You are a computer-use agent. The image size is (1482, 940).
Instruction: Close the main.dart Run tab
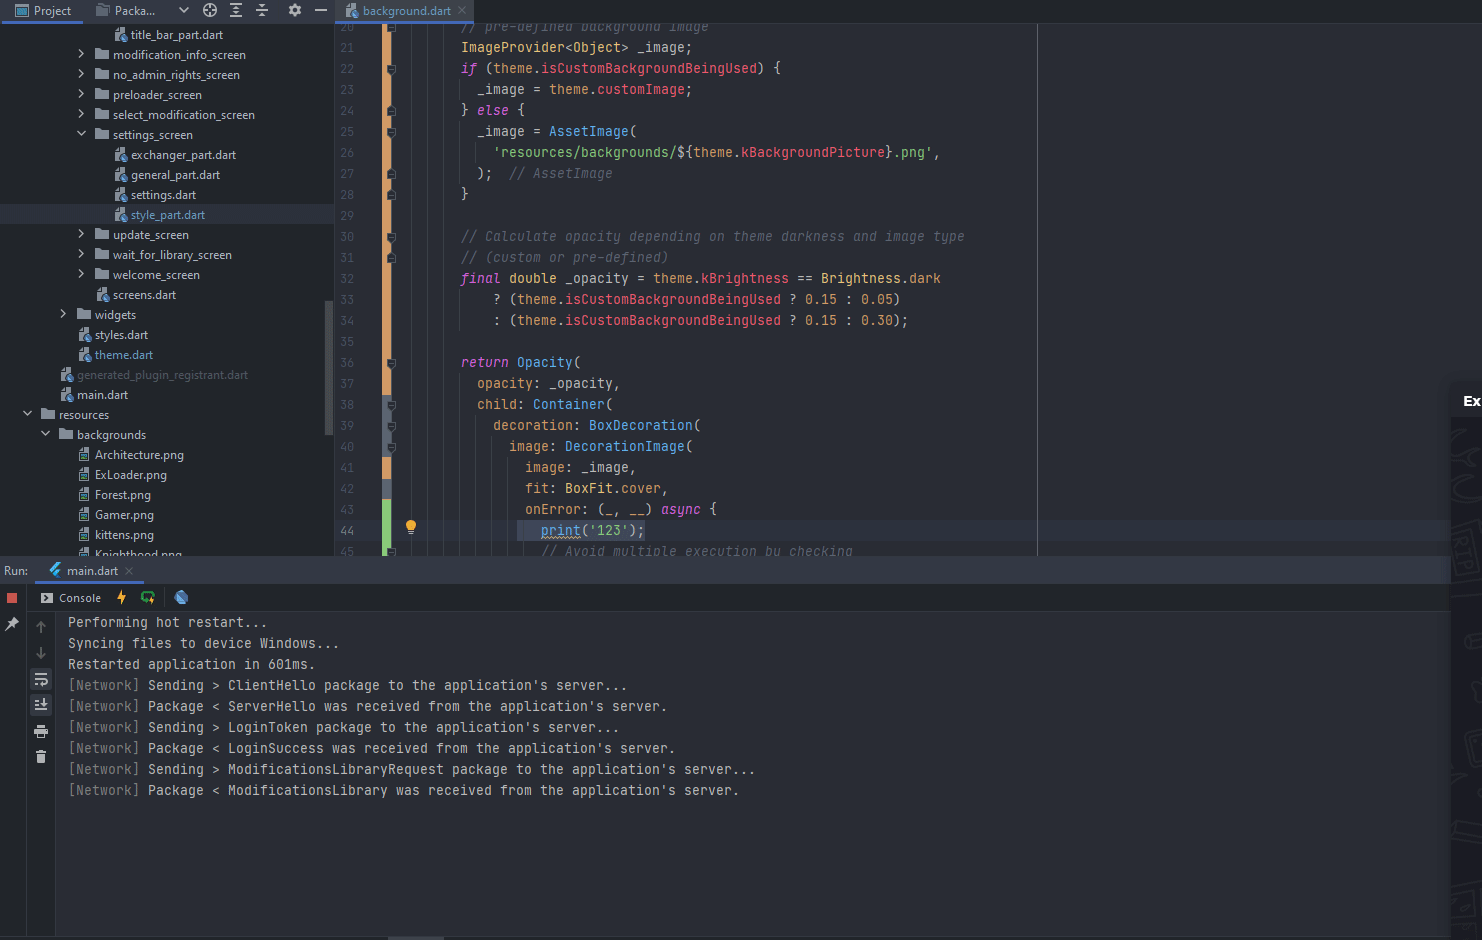129,571
